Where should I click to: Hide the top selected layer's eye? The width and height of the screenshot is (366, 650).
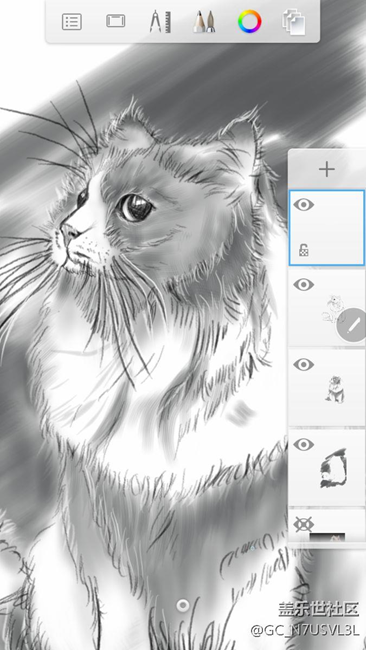click(x=303, y=205)
